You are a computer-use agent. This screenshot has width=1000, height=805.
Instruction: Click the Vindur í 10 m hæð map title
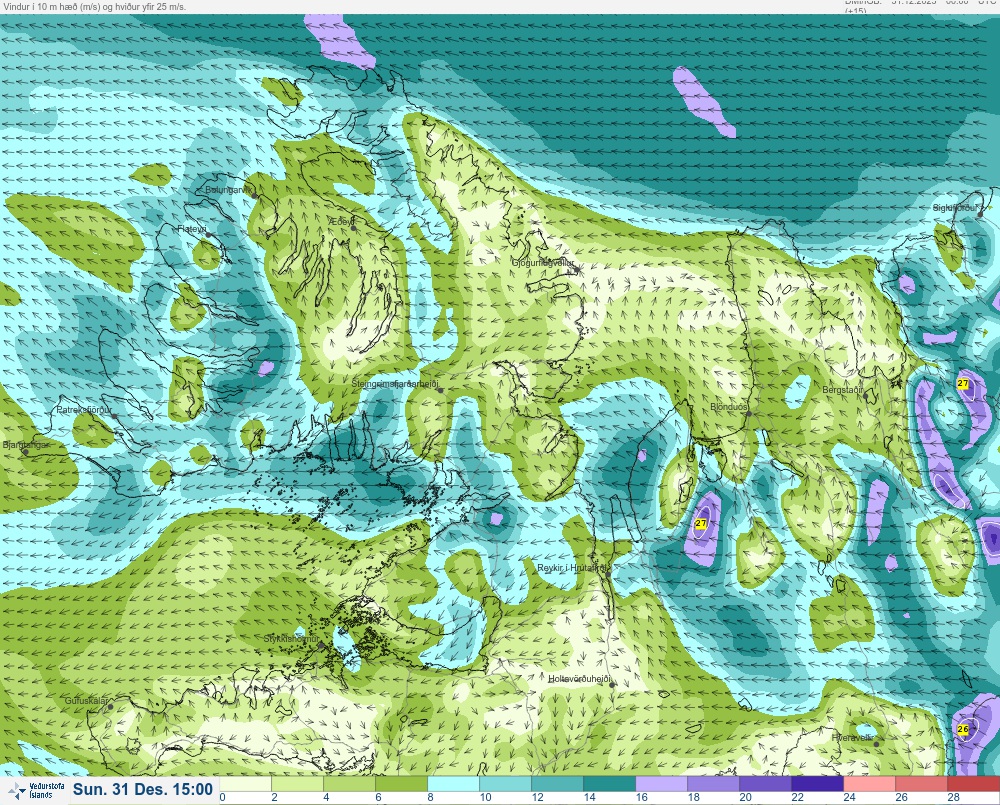point(95,6)
